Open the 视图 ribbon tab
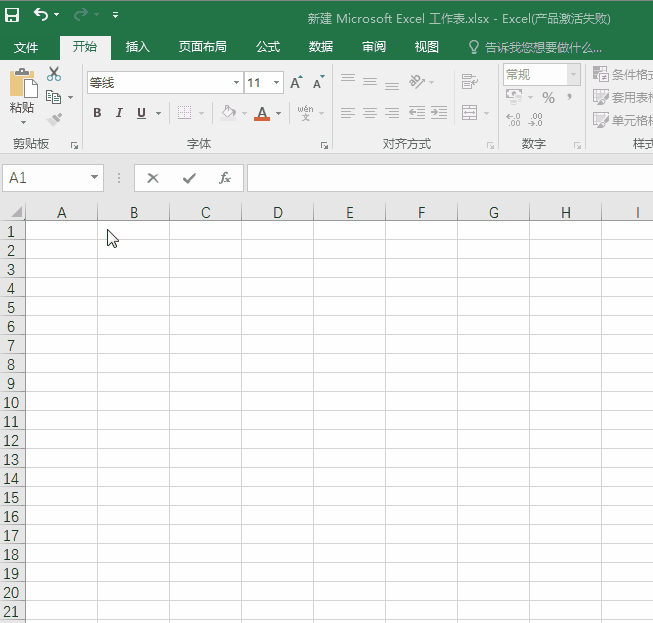 427,47
